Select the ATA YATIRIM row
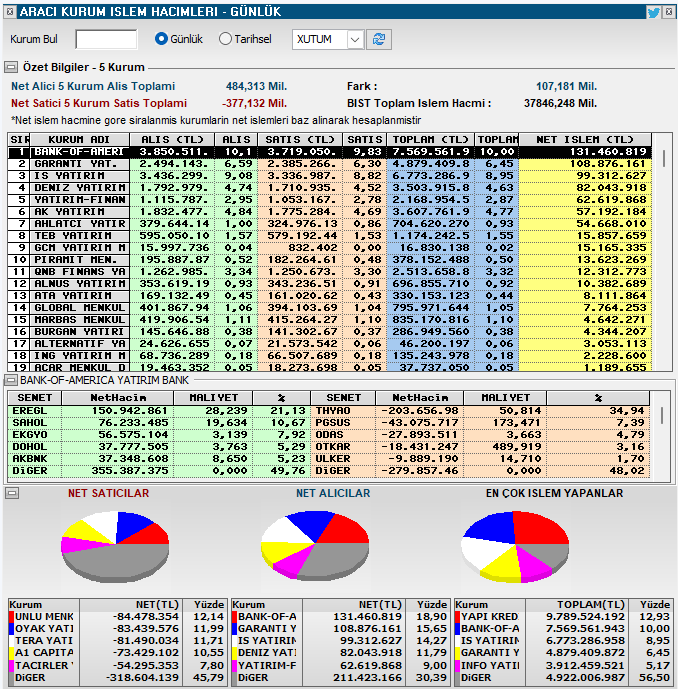The width and height of the screenshot is (678, 689). [x=330, y=296]
